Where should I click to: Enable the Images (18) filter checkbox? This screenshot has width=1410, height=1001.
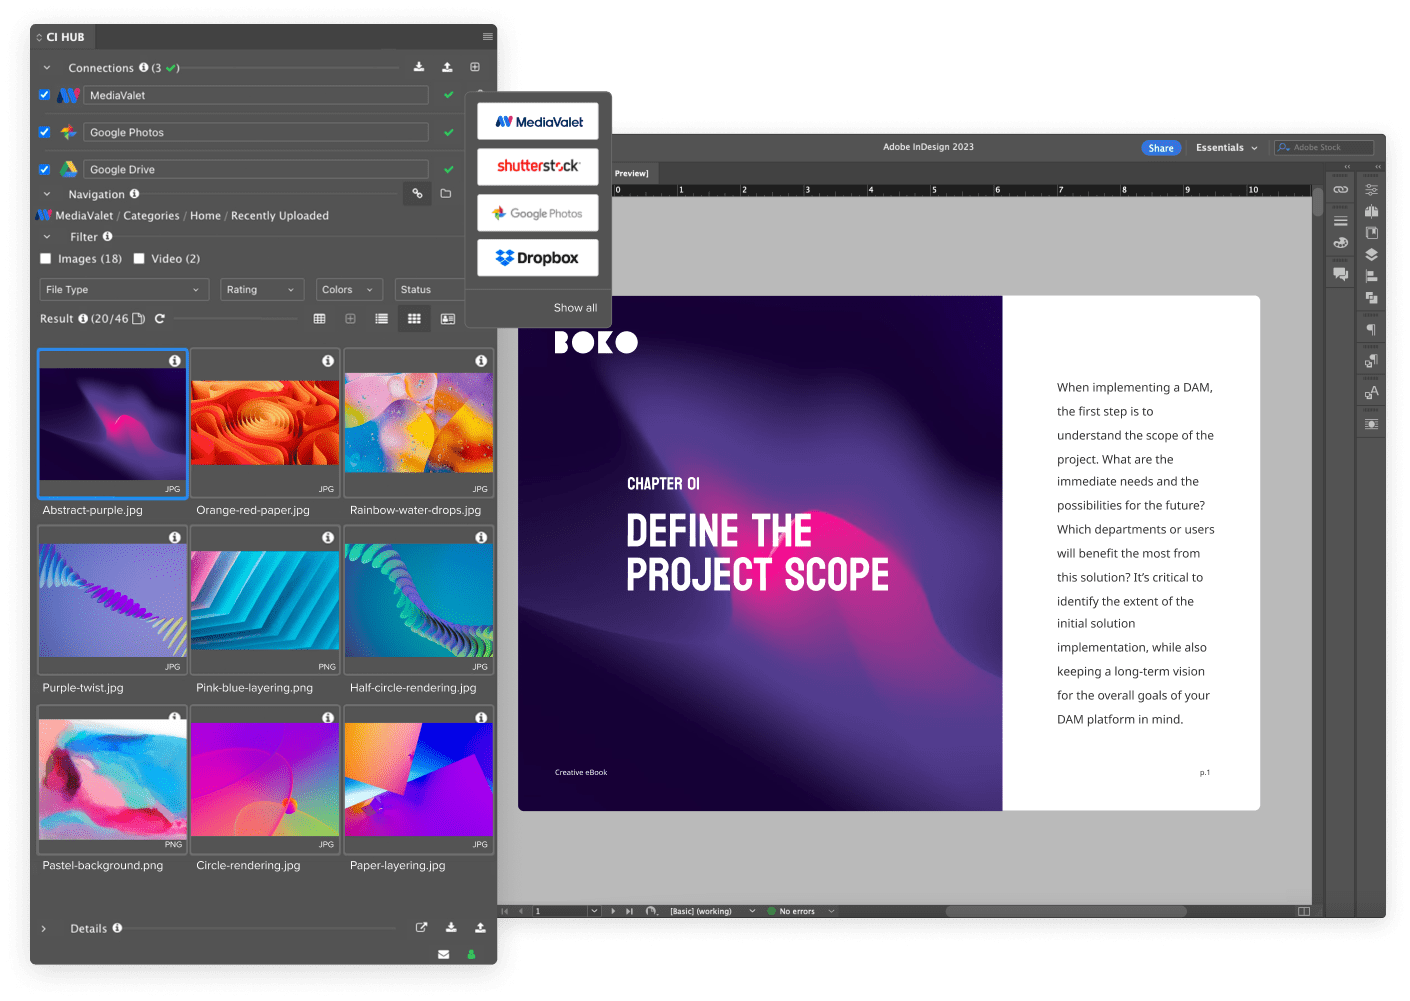click(x=45, y=258)
